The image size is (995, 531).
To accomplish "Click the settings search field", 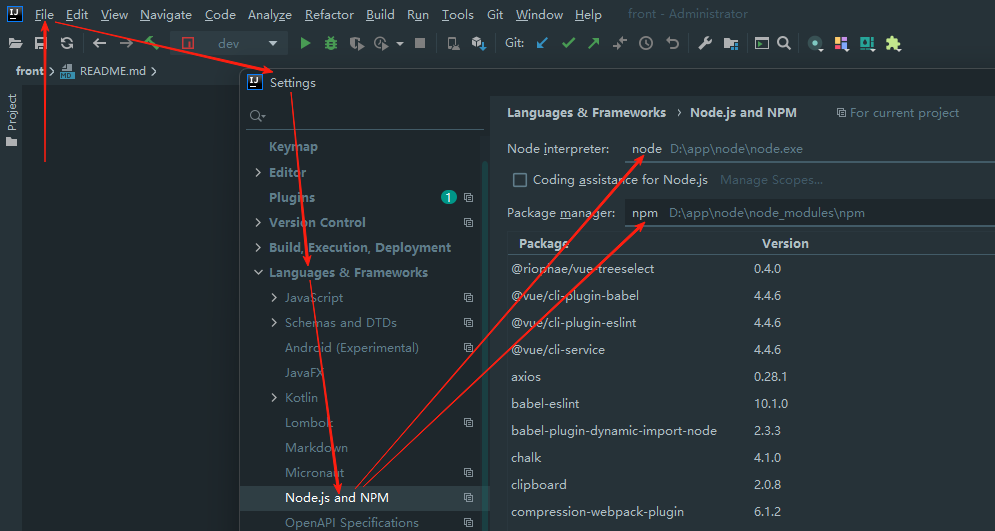I will 365,116.
